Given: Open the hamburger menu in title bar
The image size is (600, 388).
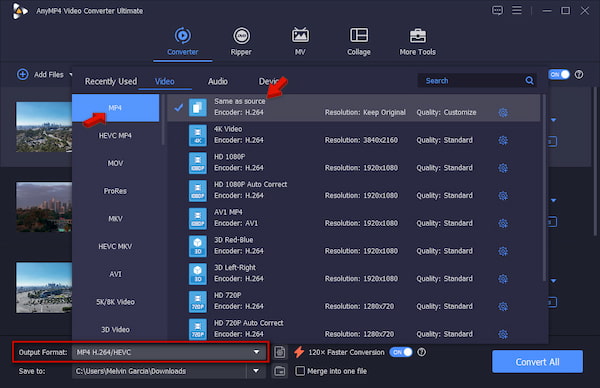Looking at the screenshot, I should tap(517, 10).
